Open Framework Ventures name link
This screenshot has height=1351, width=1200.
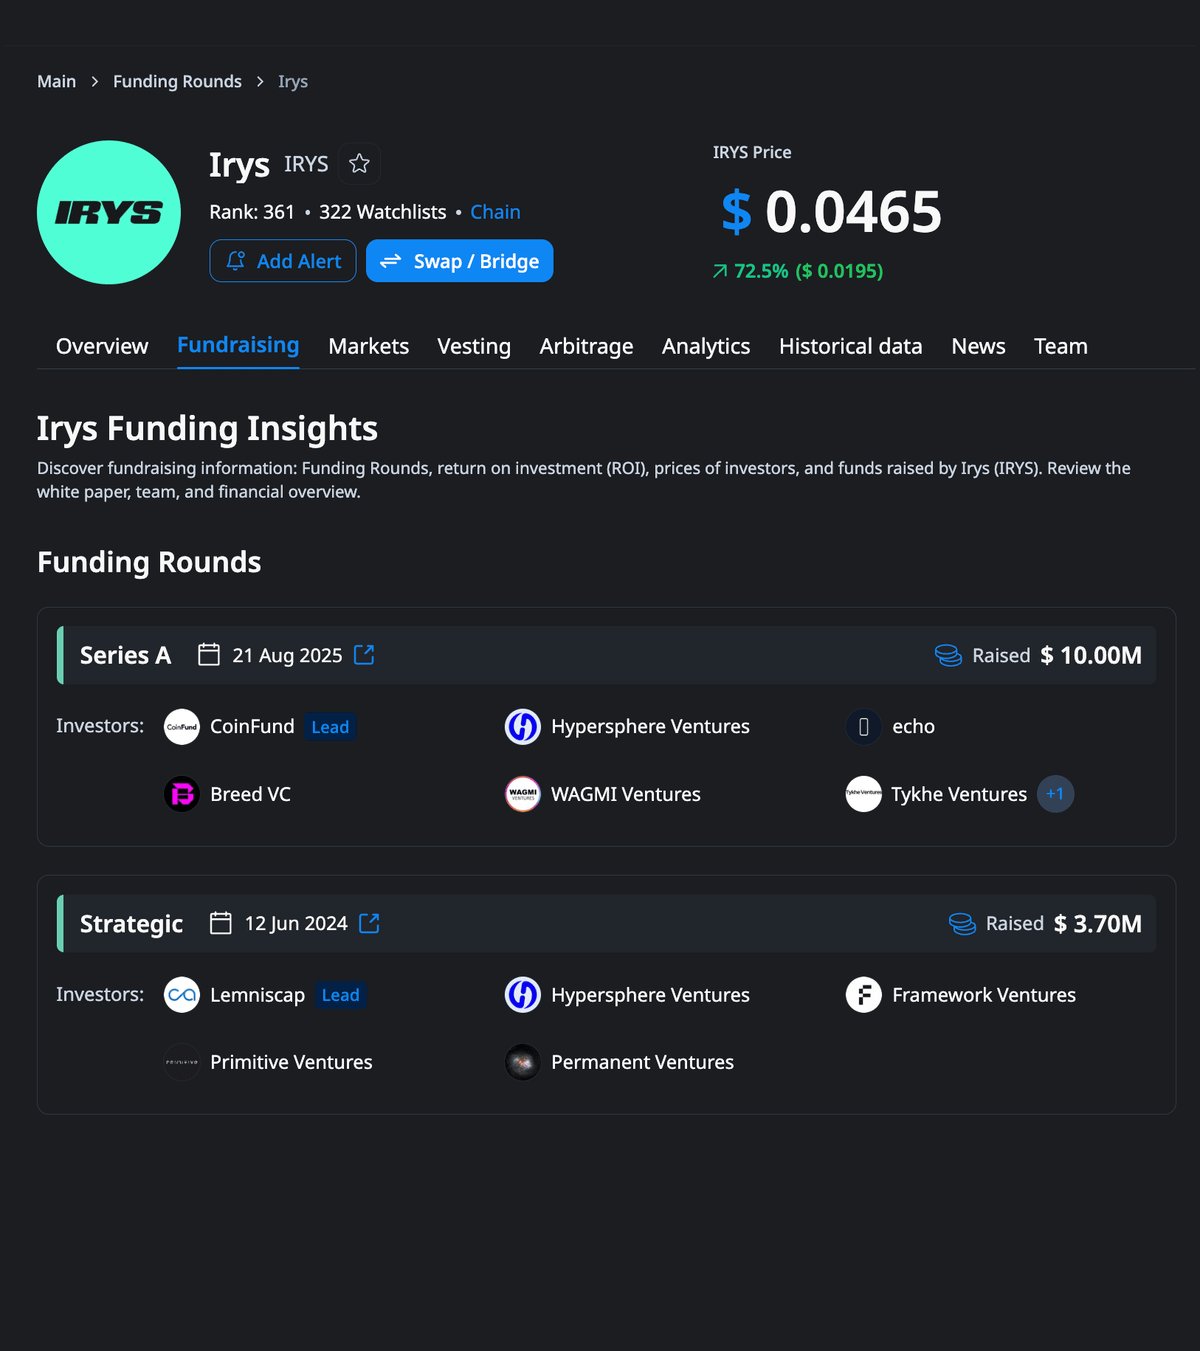(x=984, y=995)
